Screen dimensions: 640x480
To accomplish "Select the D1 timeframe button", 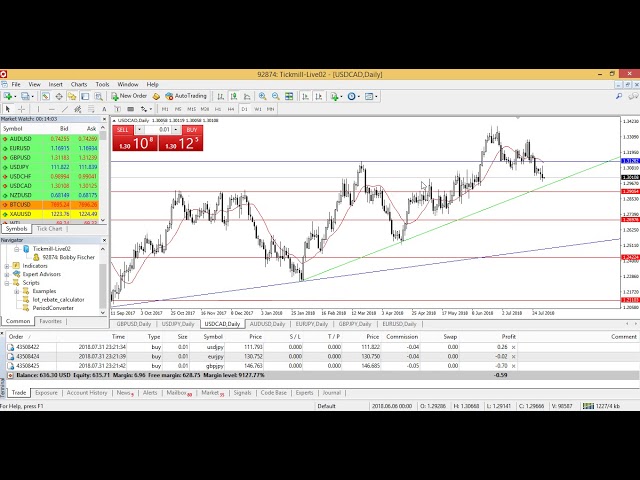I will point(244,108).
